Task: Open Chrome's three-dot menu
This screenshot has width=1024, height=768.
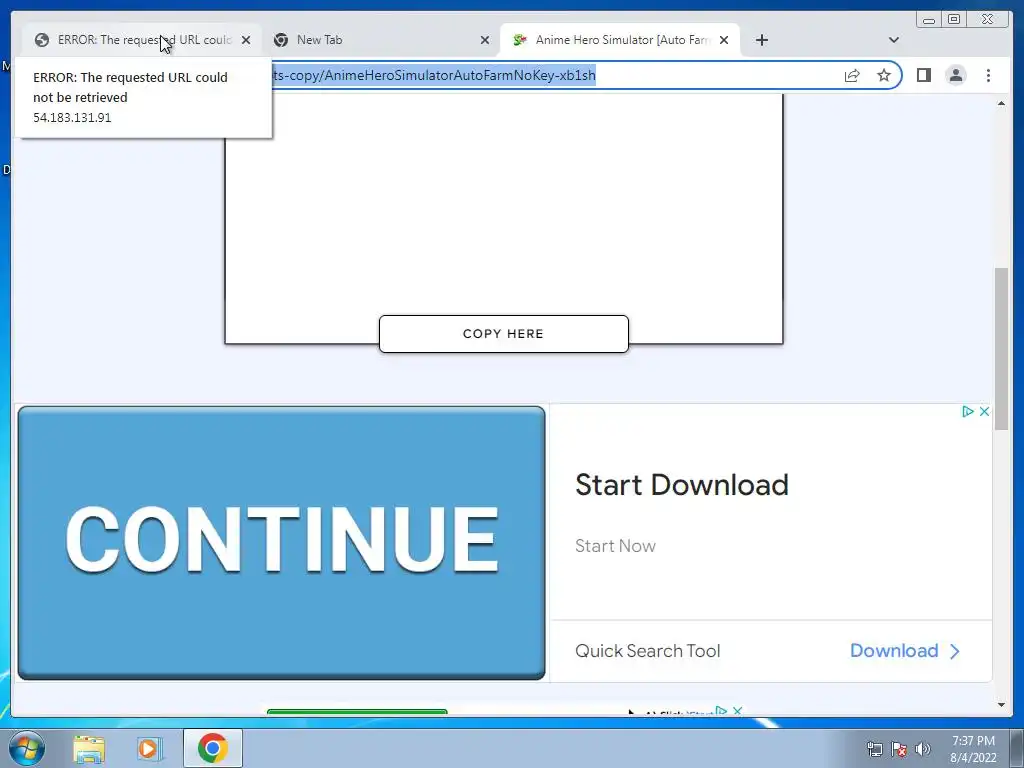Action: (x=988, y=75)
